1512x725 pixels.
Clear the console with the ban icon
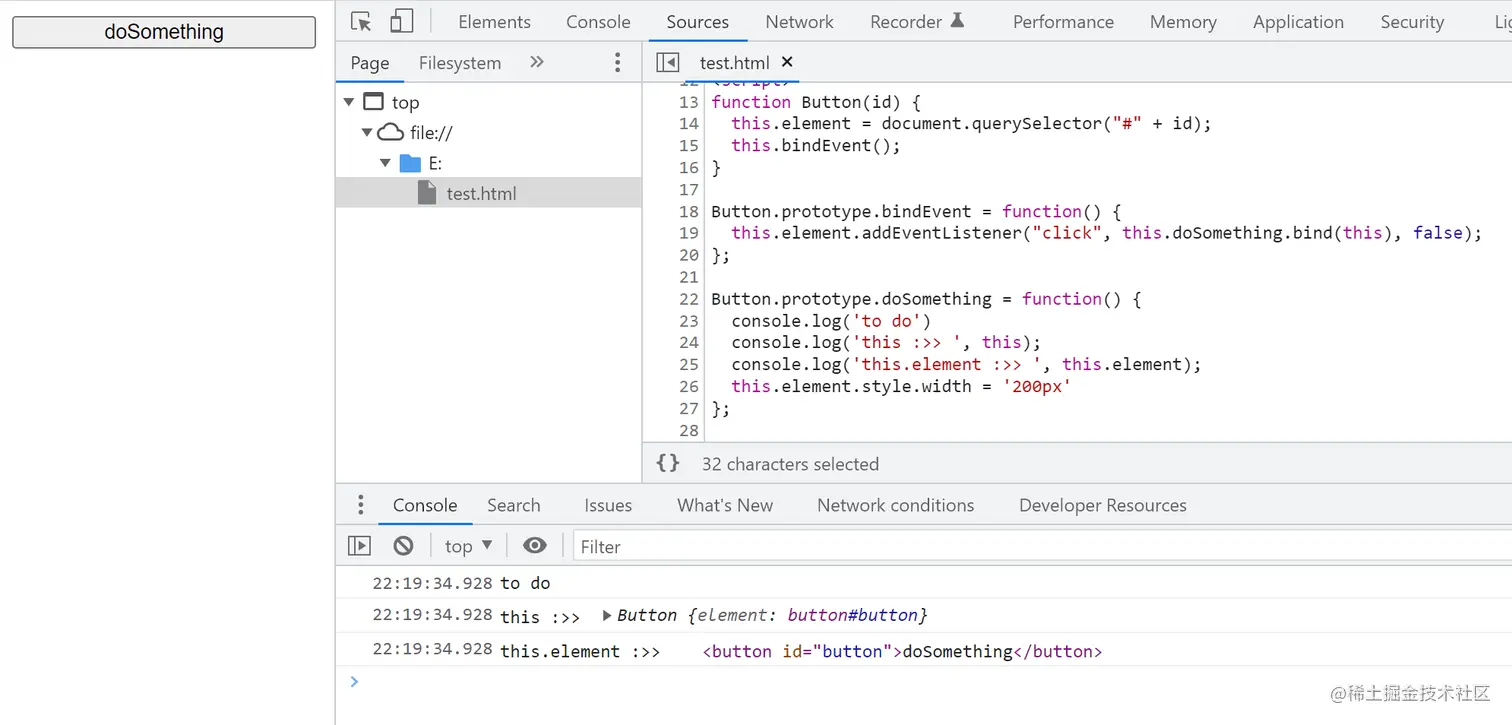[x=403, y=545]
